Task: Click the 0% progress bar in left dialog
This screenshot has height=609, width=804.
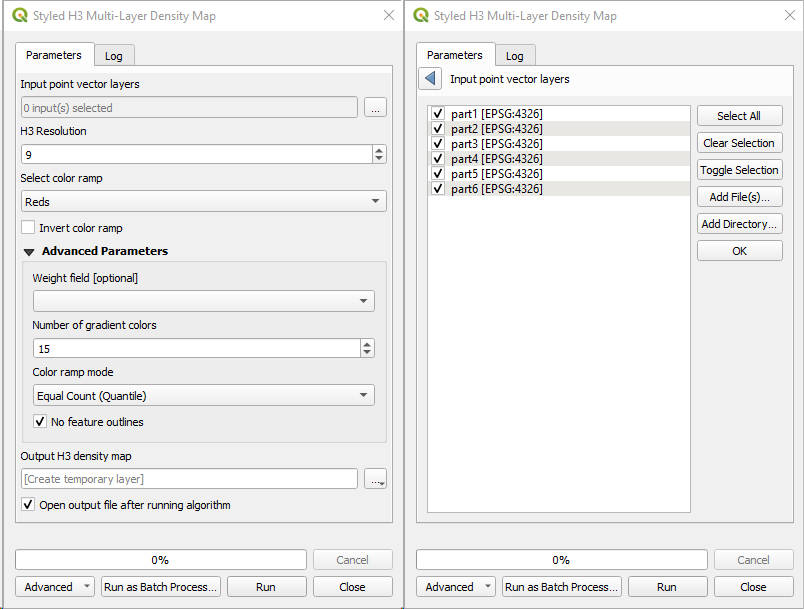Action: pyautogui.click(x=160, y=560)
